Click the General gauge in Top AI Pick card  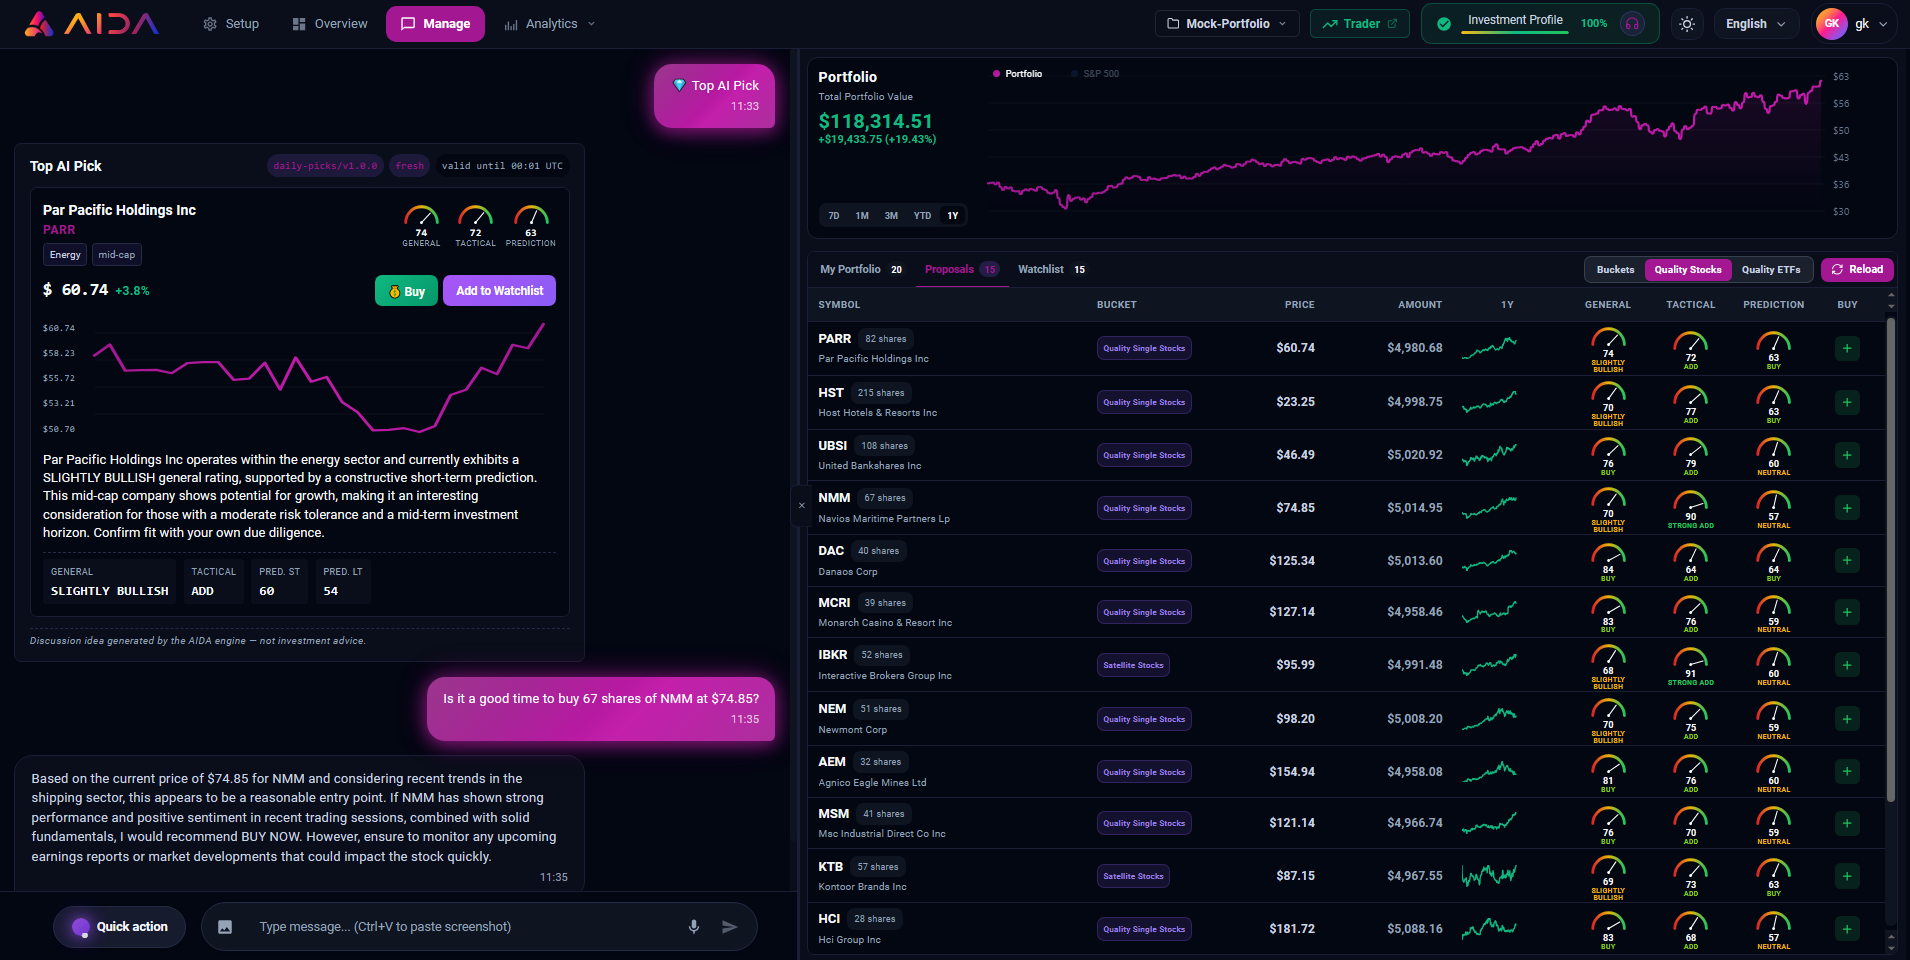[x=421, y=226]
